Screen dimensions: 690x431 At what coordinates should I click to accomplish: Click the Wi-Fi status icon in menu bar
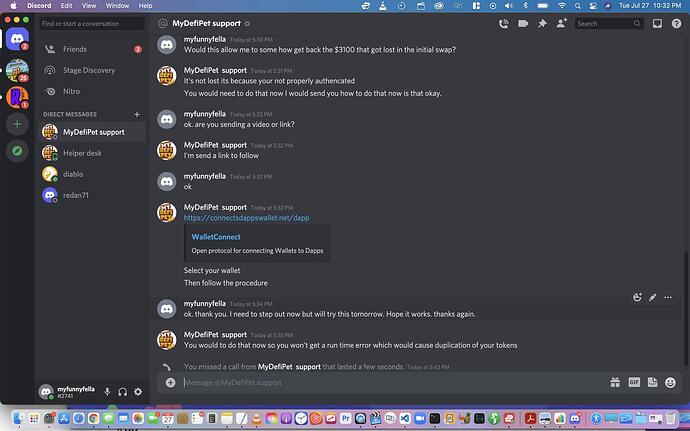coord(562,6)
